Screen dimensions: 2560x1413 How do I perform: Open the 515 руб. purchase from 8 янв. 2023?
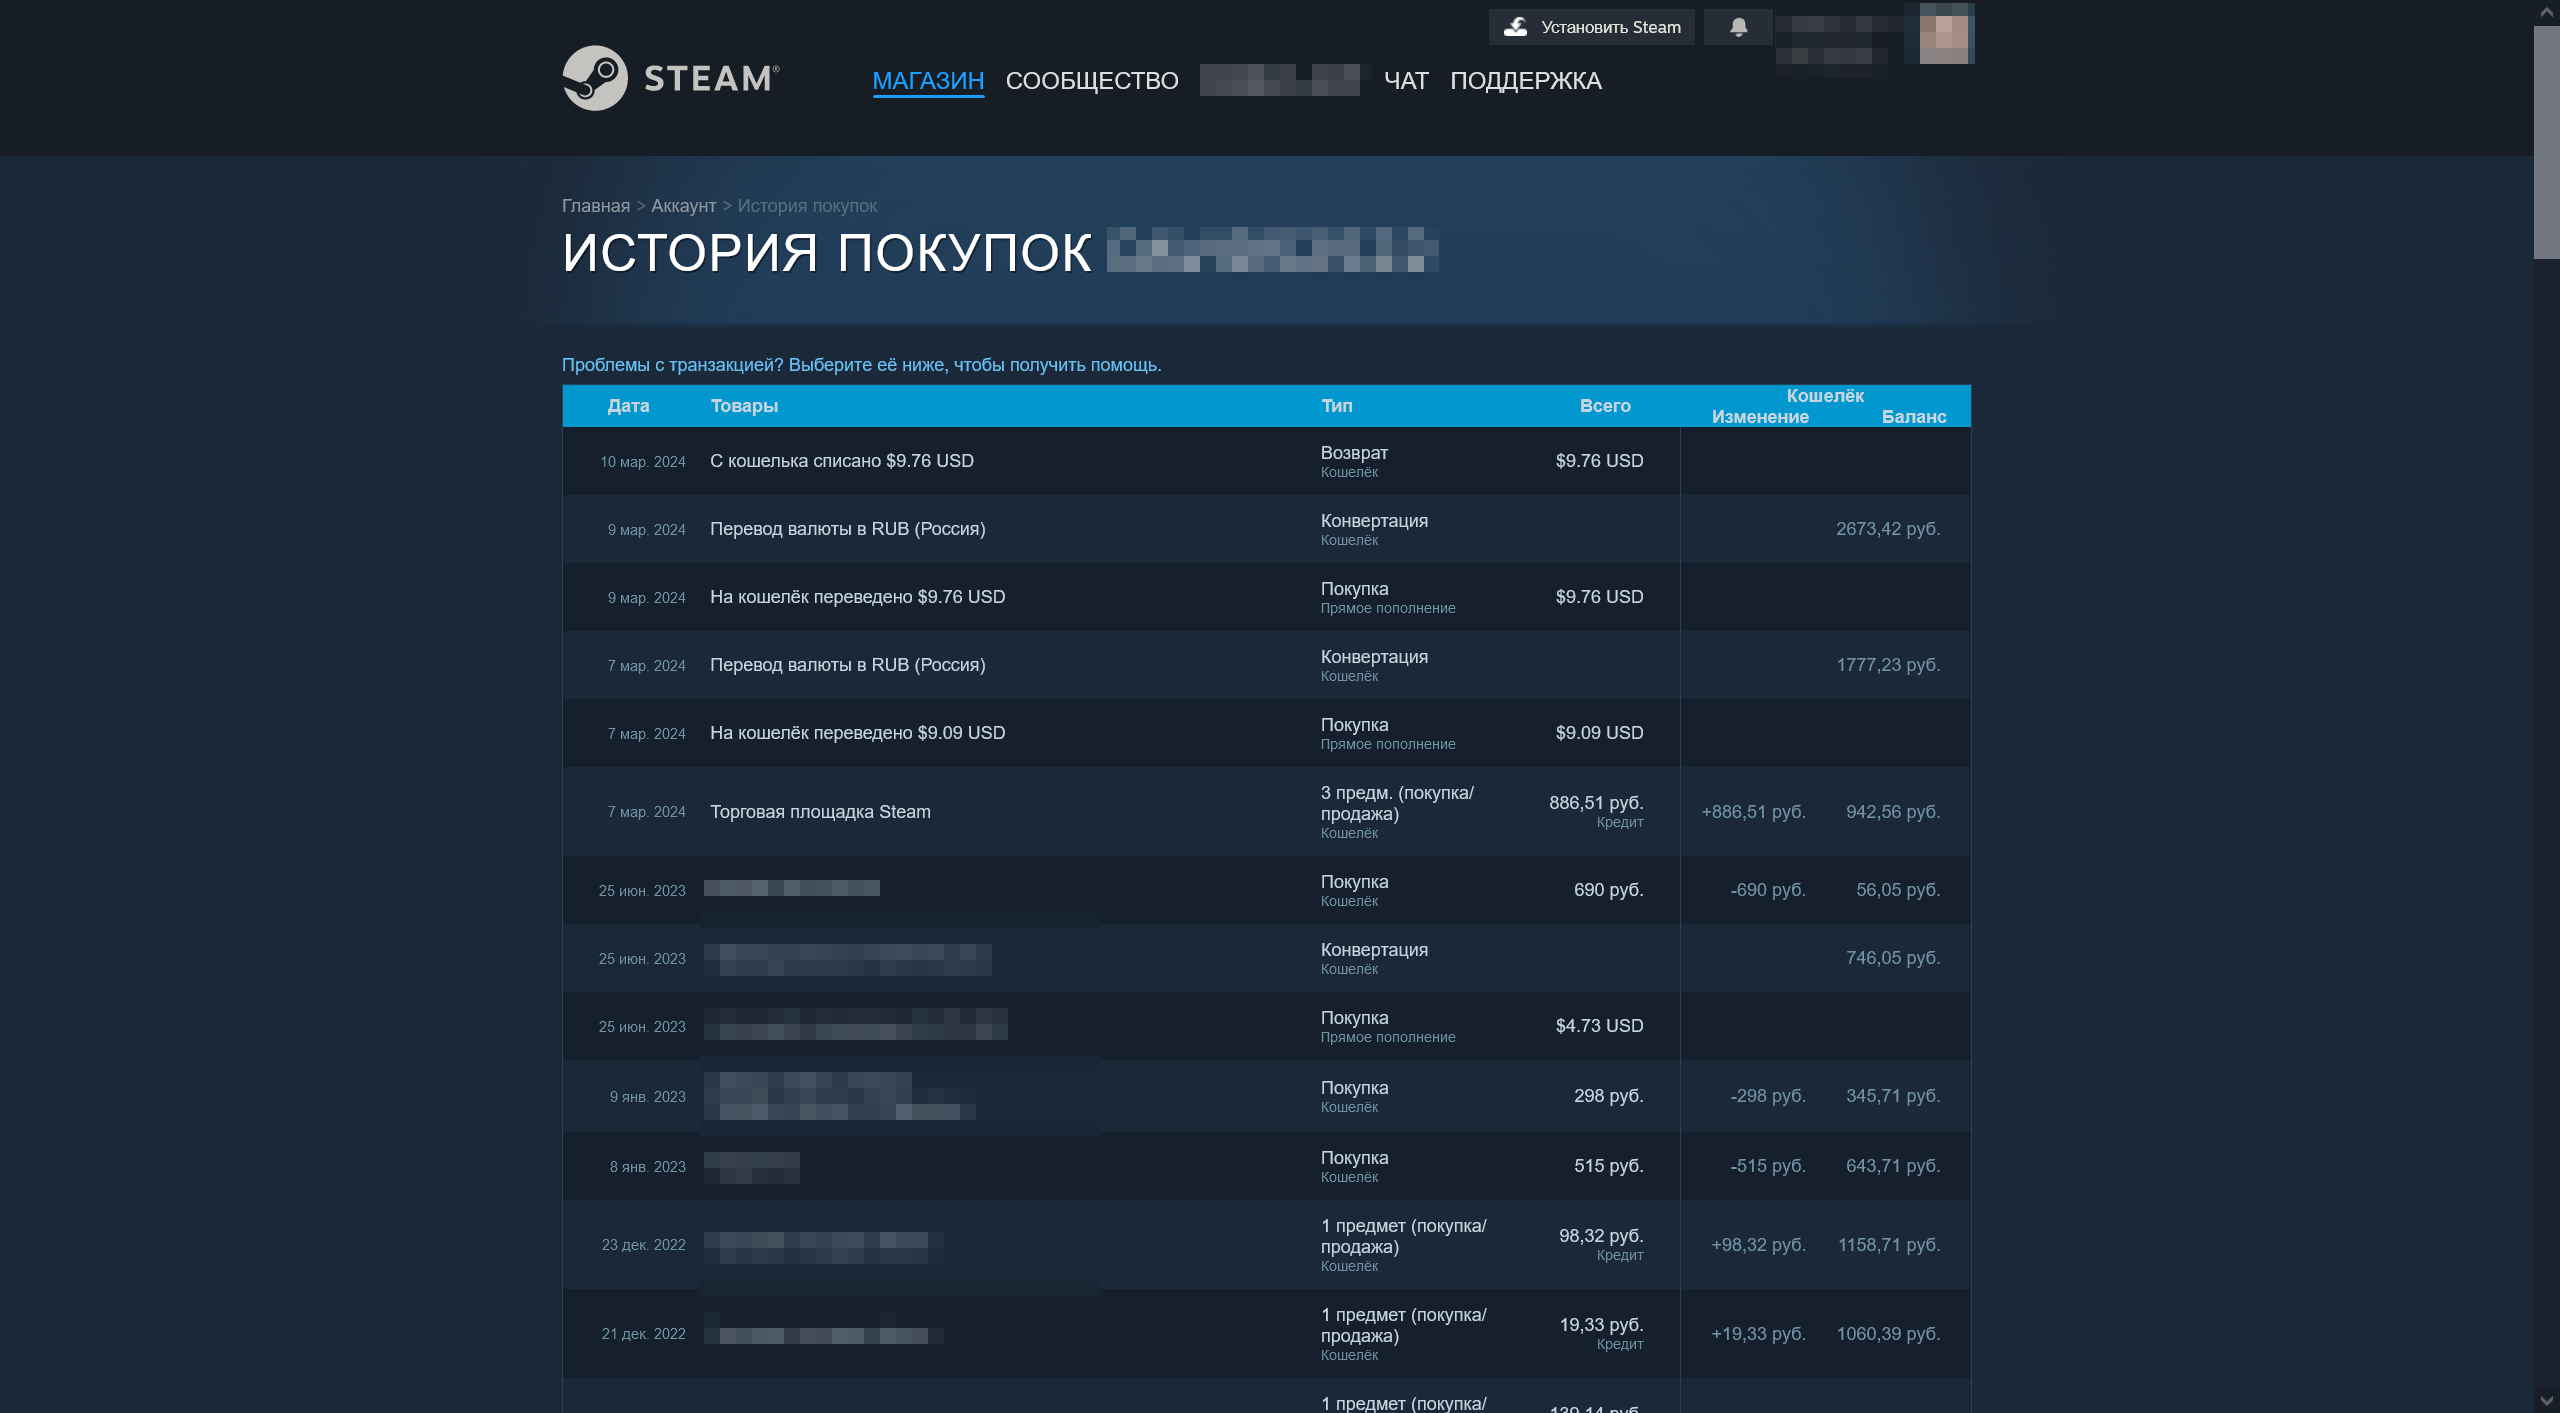(1266, 1166)
